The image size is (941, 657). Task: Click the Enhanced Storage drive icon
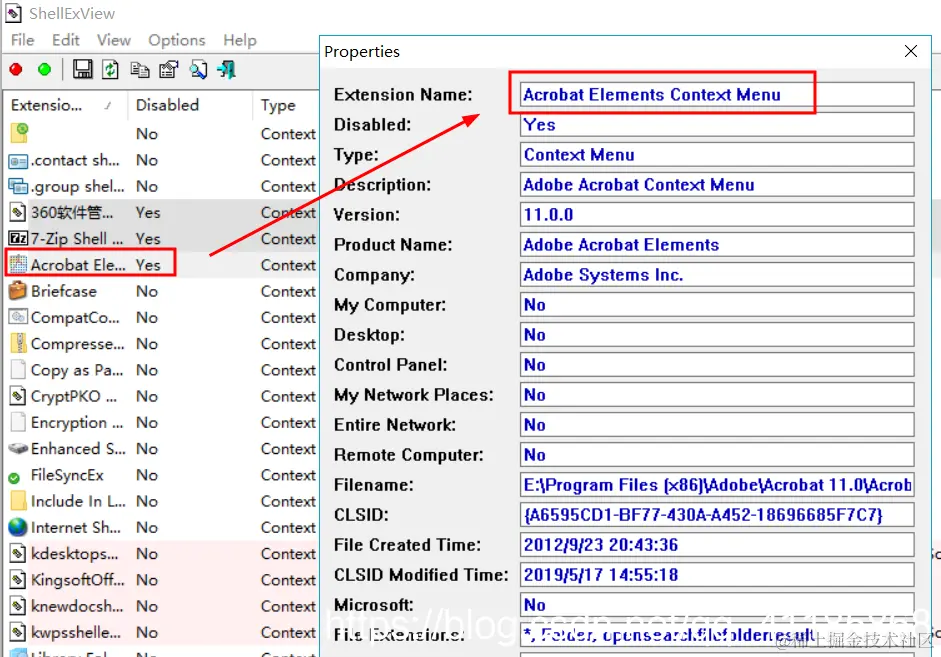pyautogui.click(x=18, y=449)
